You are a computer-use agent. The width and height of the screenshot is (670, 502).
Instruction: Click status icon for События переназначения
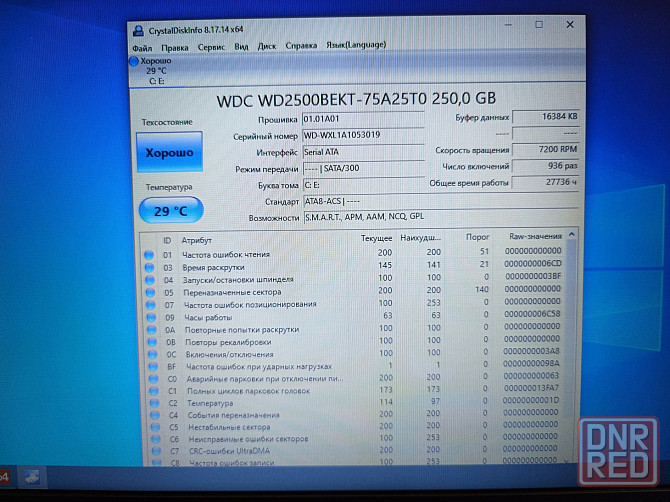point(155,415)
